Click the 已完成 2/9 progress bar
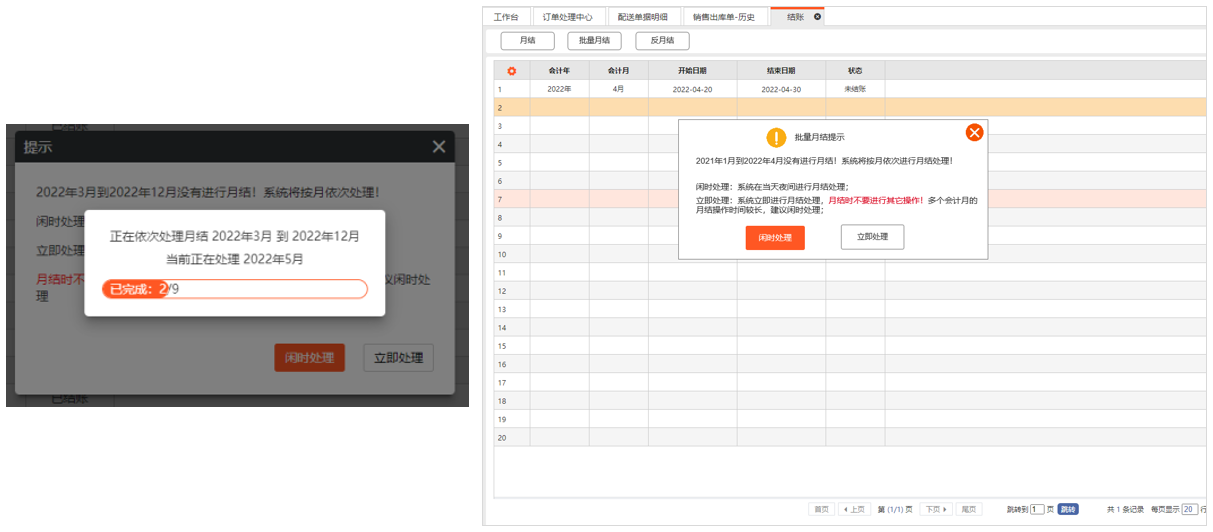The image size is (1213, 532). [235, 289]
